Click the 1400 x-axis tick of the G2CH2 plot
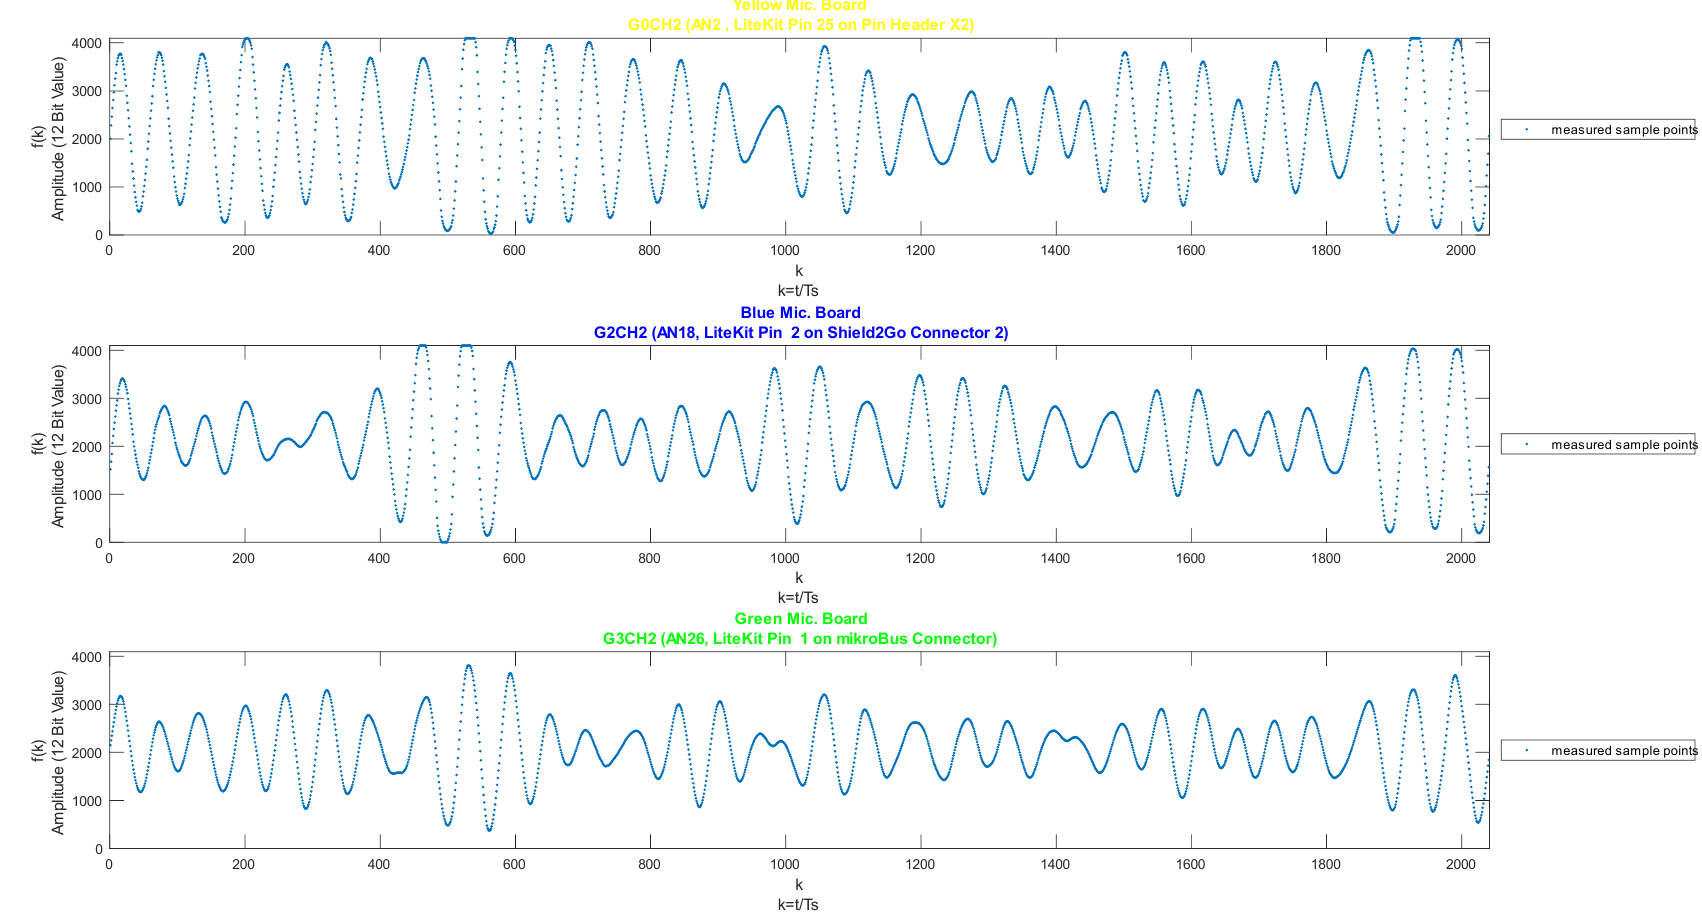 coord(1055,558)
